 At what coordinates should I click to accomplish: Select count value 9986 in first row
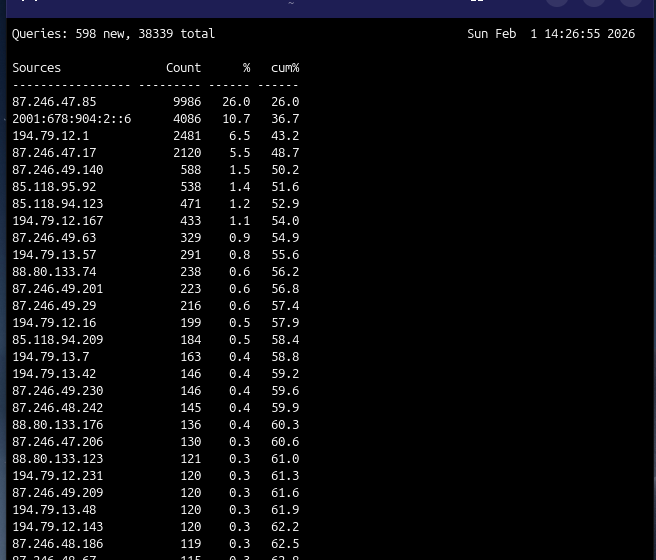click(x=186, y=102)
